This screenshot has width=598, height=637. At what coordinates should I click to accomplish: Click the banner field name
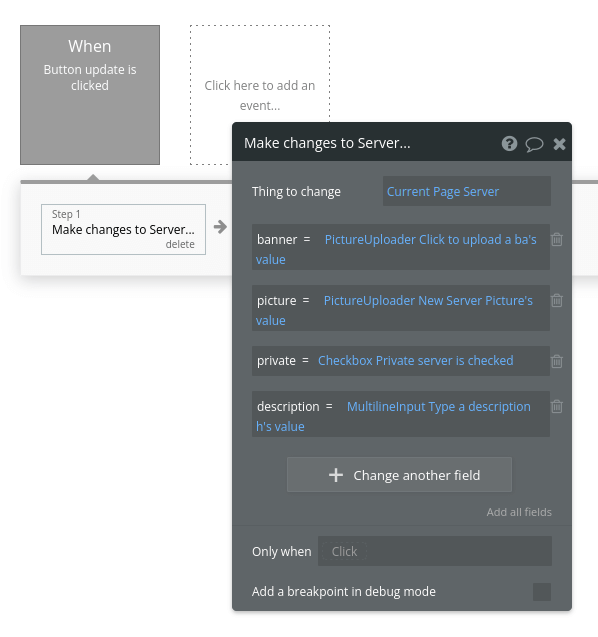(277, 239)
